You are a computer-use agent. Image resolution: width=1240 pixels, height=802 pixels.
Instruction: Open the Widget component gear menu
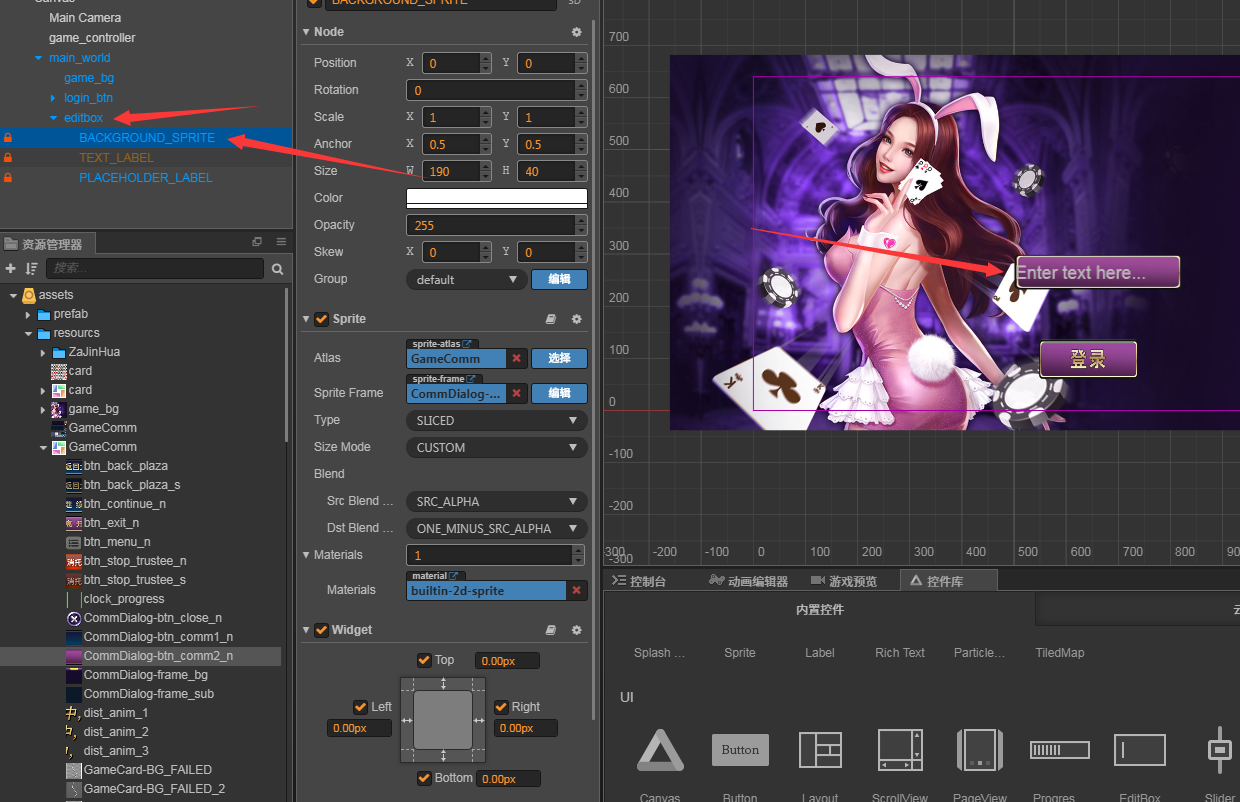tap(576, 630)
